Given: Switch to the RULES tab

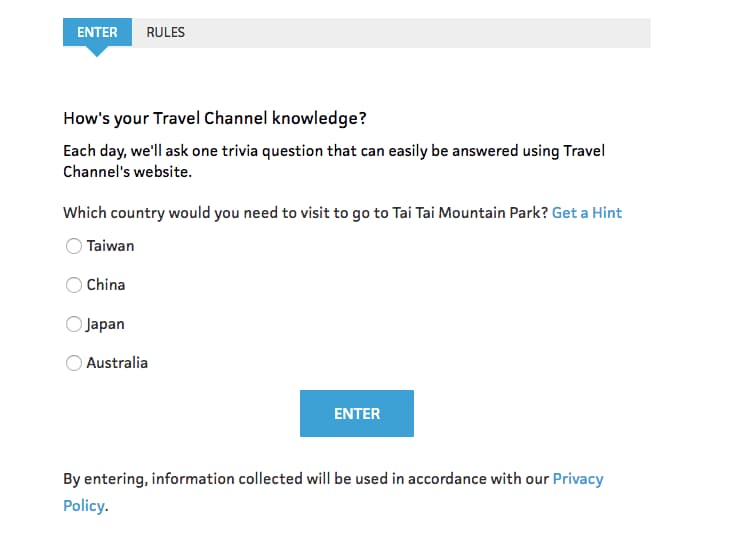Looking at the screenshot, I should click(x=165, y=32).
